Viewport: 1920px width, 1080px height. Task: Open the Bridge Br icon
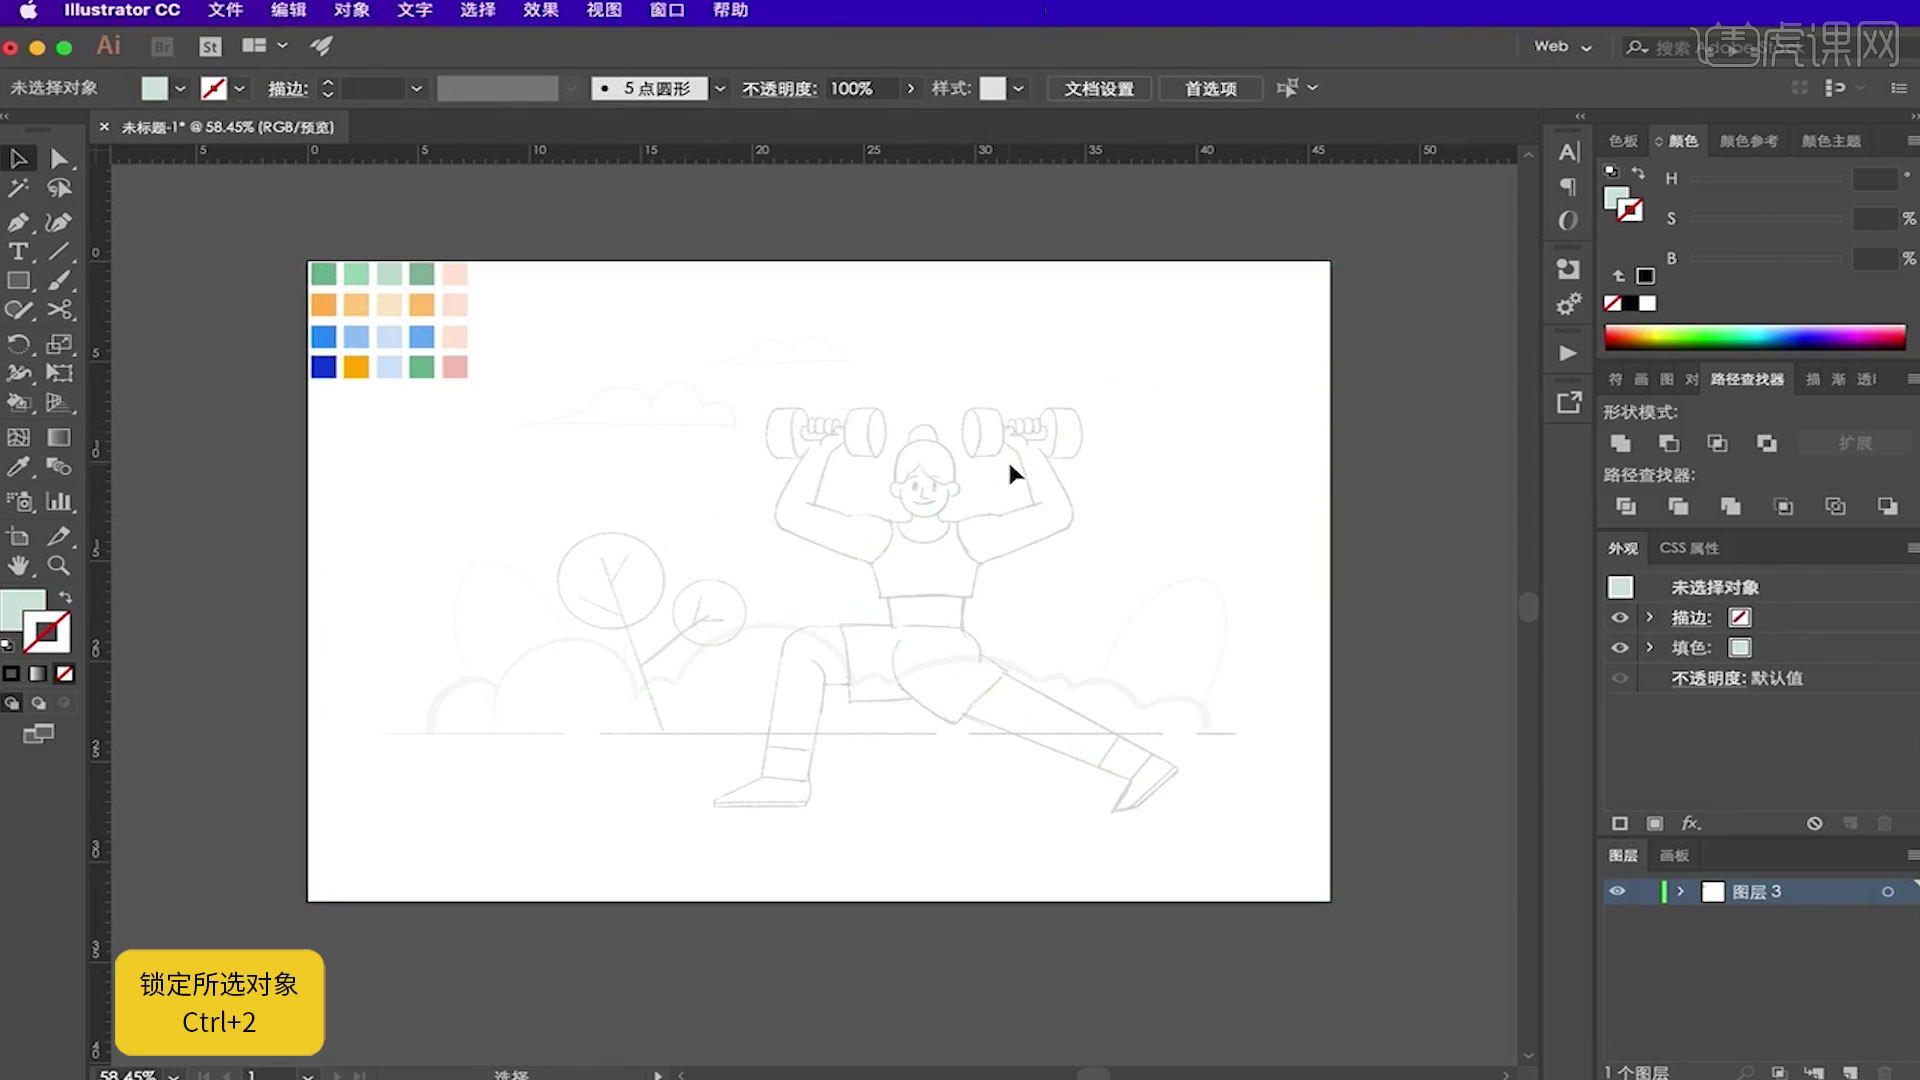pos(162,46)
